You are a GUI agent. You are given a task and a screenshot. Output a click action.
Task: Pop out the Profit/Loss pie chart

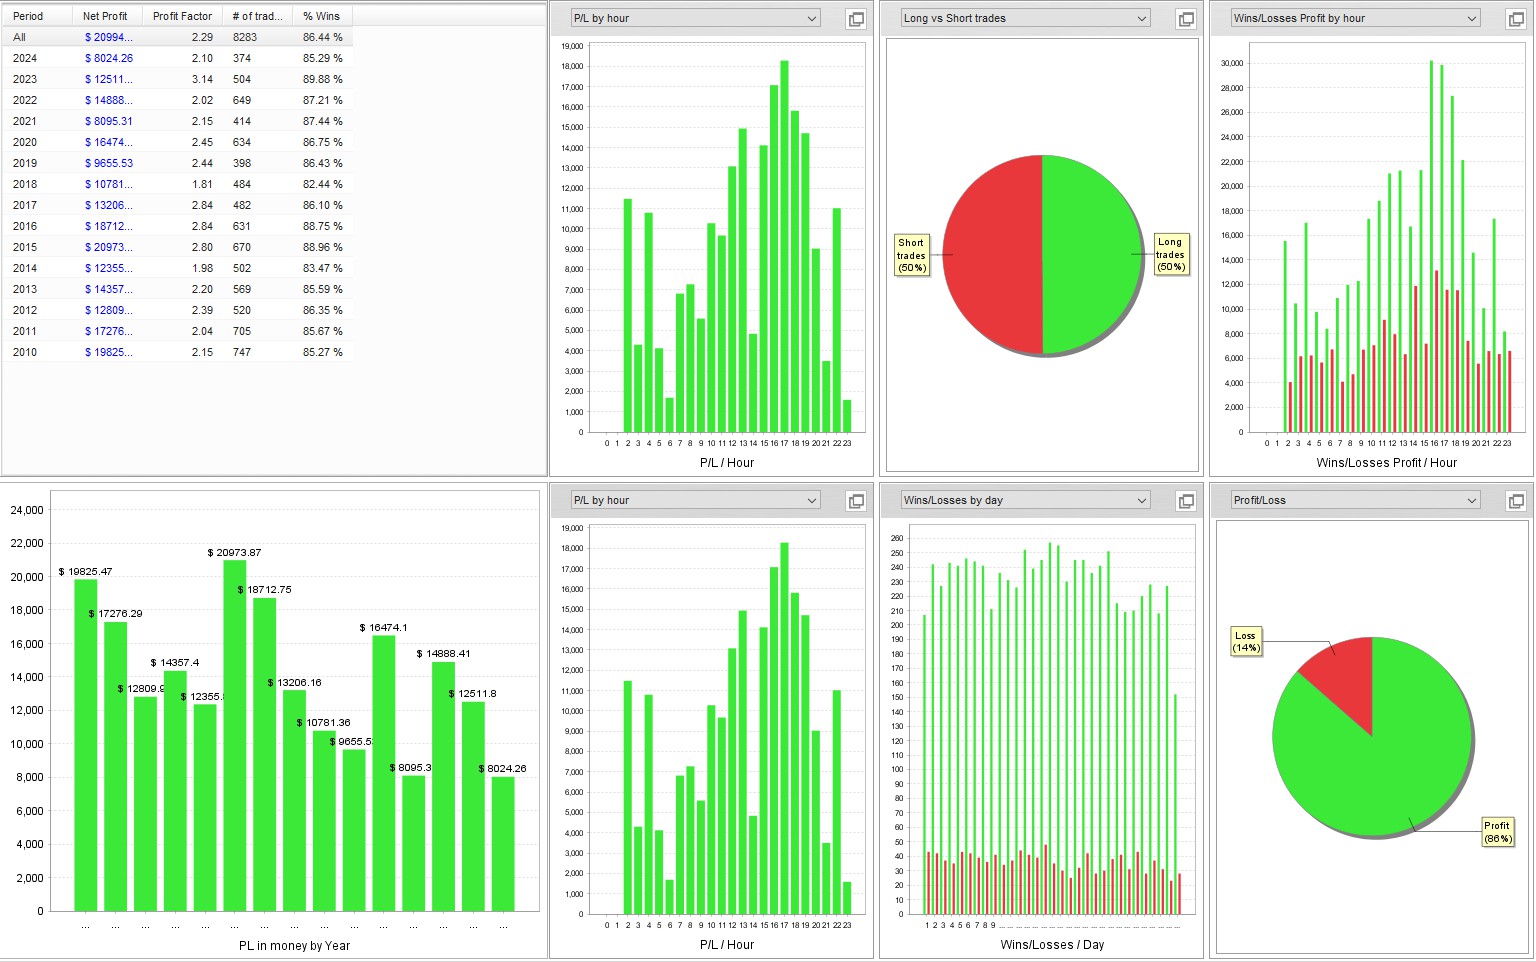[x=1516, y=501]
